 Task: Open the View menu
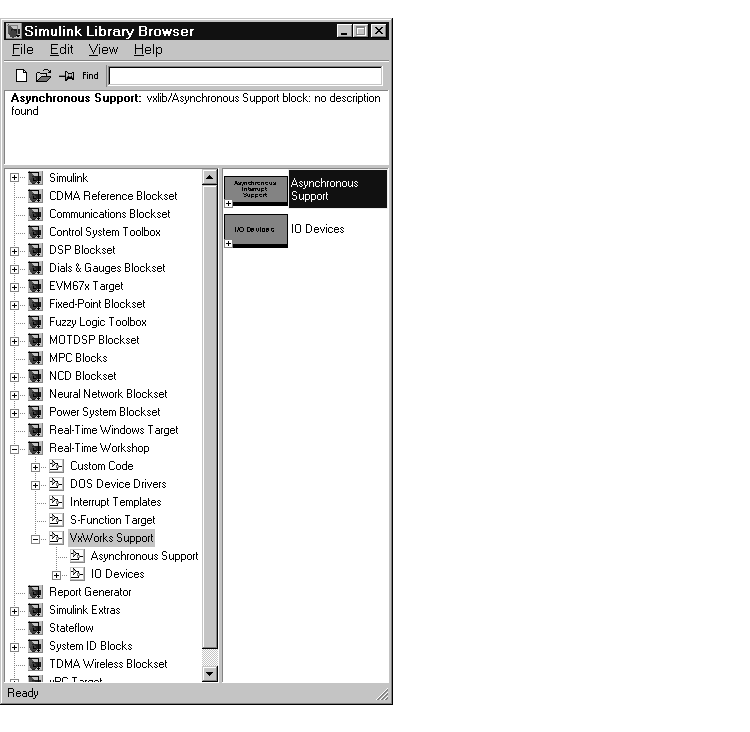coord(103,50)
